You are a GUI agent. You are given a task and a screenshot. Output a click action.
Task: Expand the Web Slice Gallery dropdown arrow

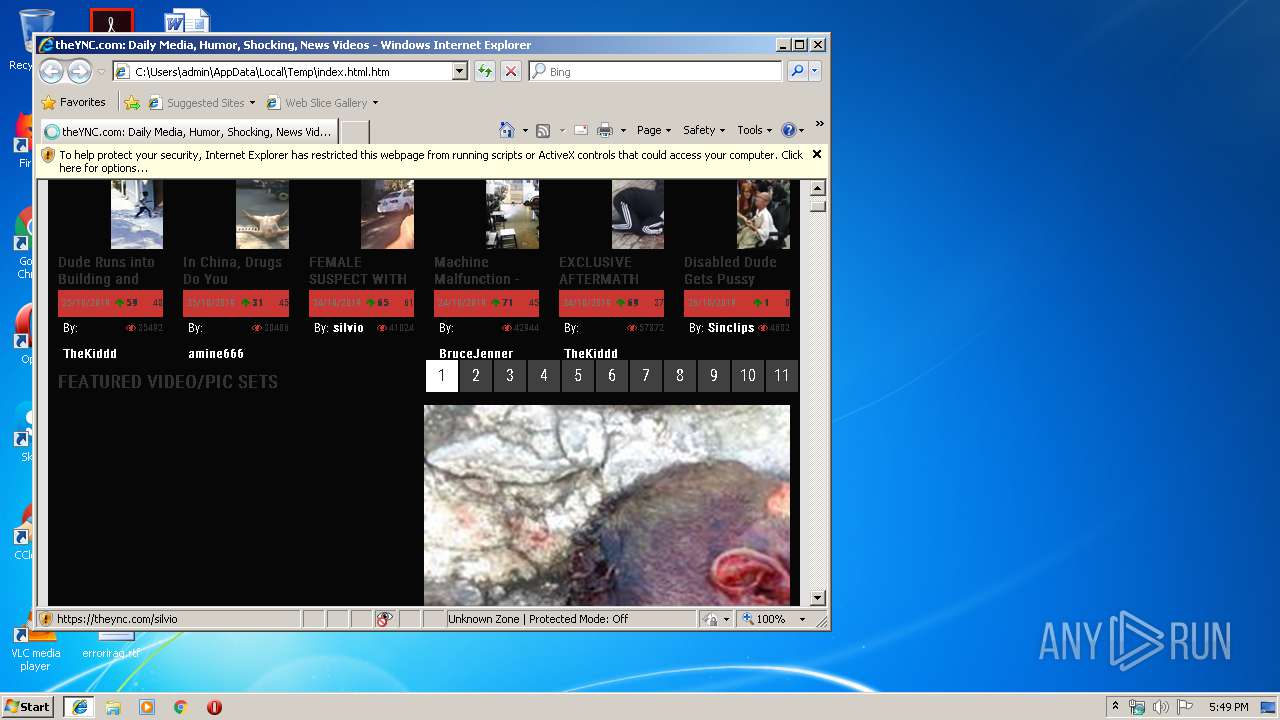(375, 103)
